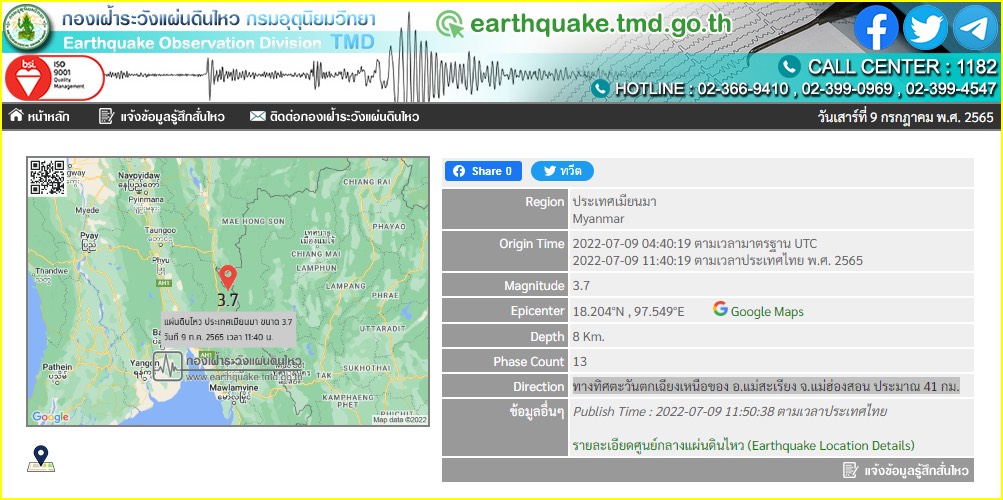1003x500 pixels.
Task: Click แจ้งข้อมูลรู้สึกสั่นไหว link at bottom right
Action: [x=905, y=470]
